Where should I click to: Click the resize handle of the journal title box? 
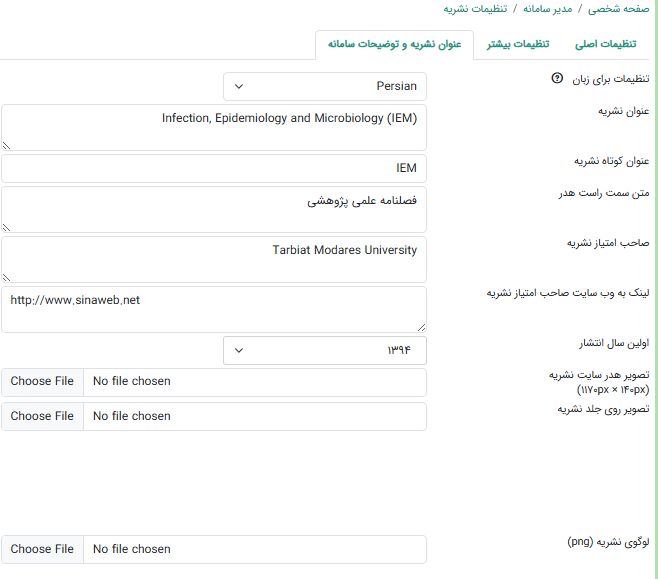pyautogui.click(x=7, y=145)
